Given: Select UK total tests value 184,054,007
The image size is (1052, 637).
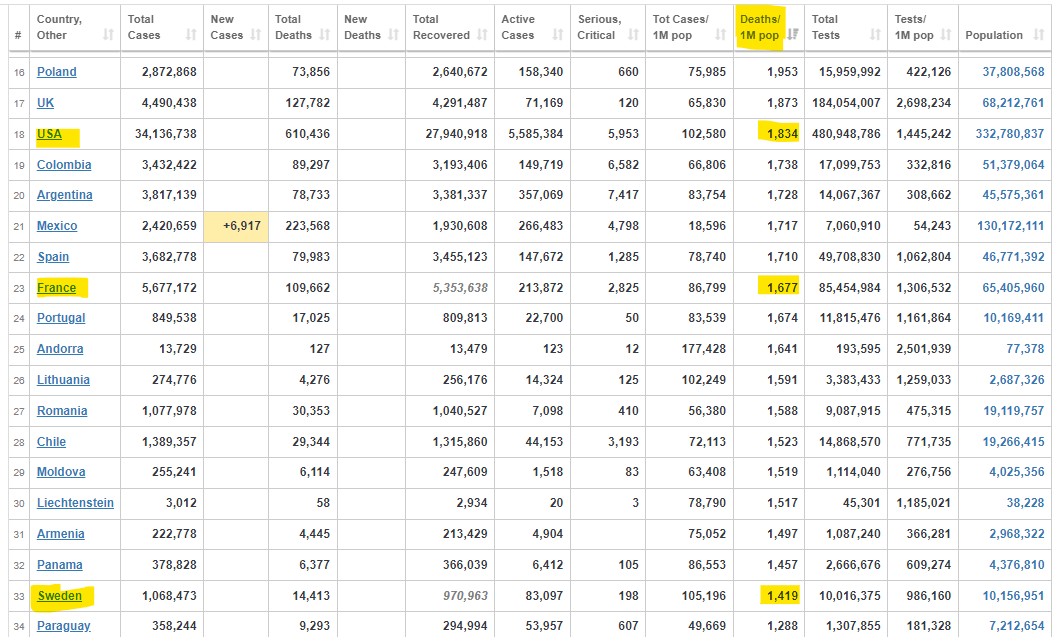Looking at the screenshot, I should 845,103.
